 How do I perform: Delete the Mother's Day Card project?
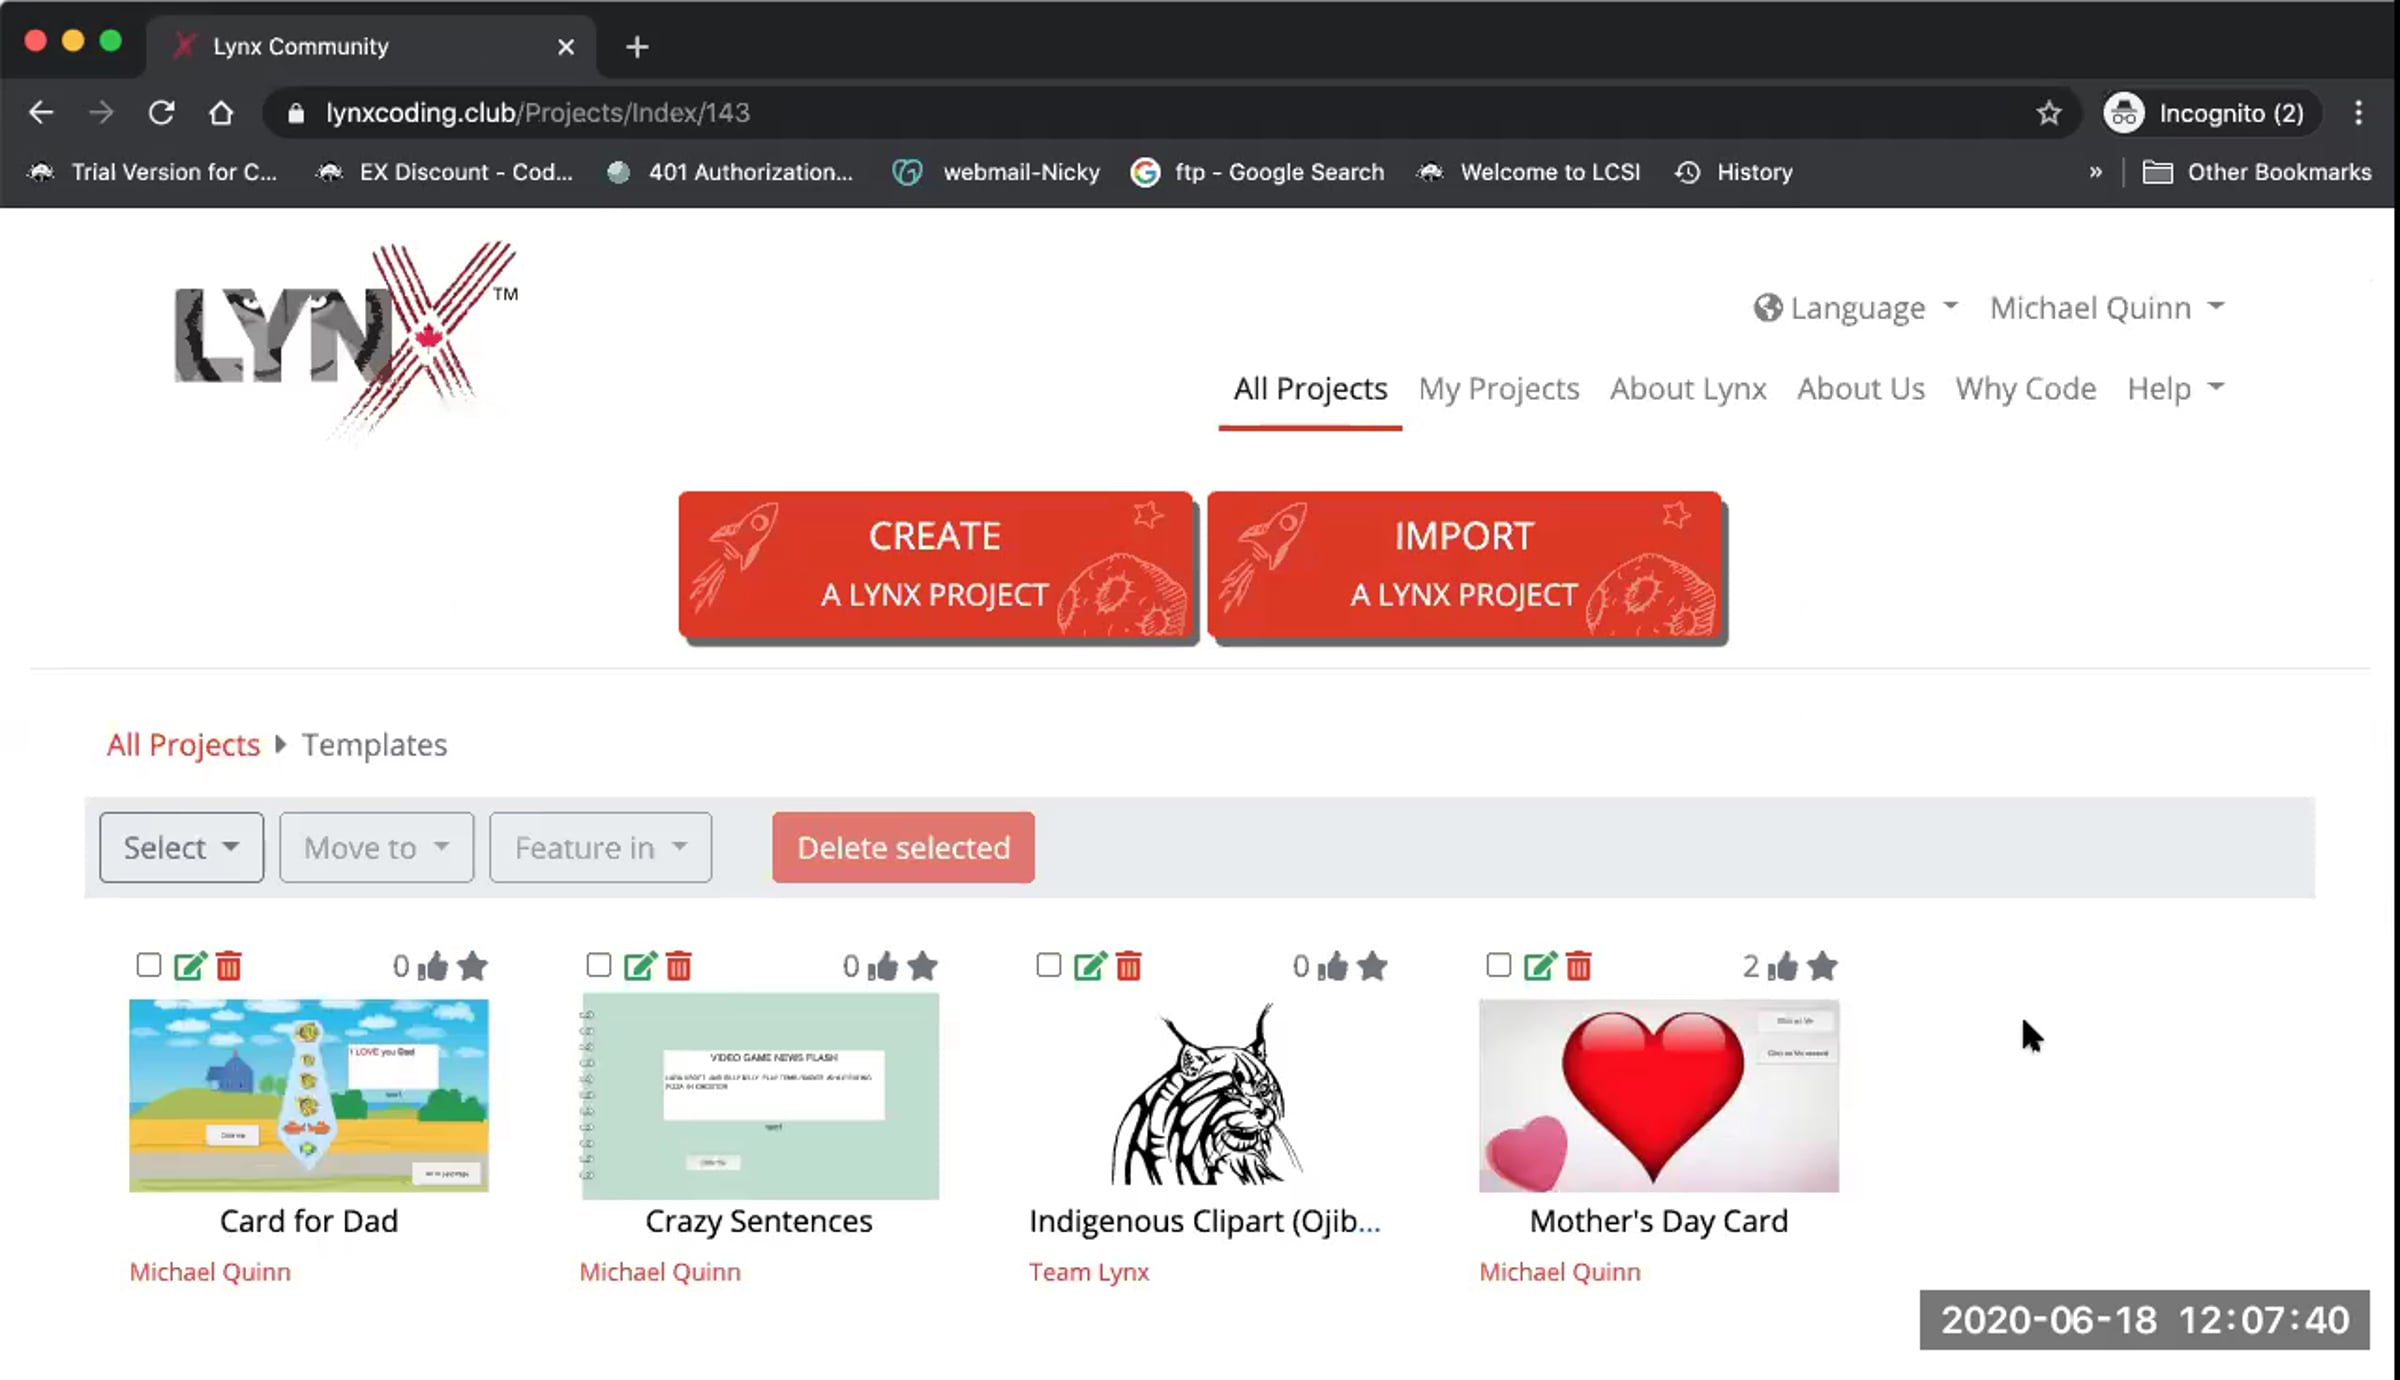point(1579,966)
